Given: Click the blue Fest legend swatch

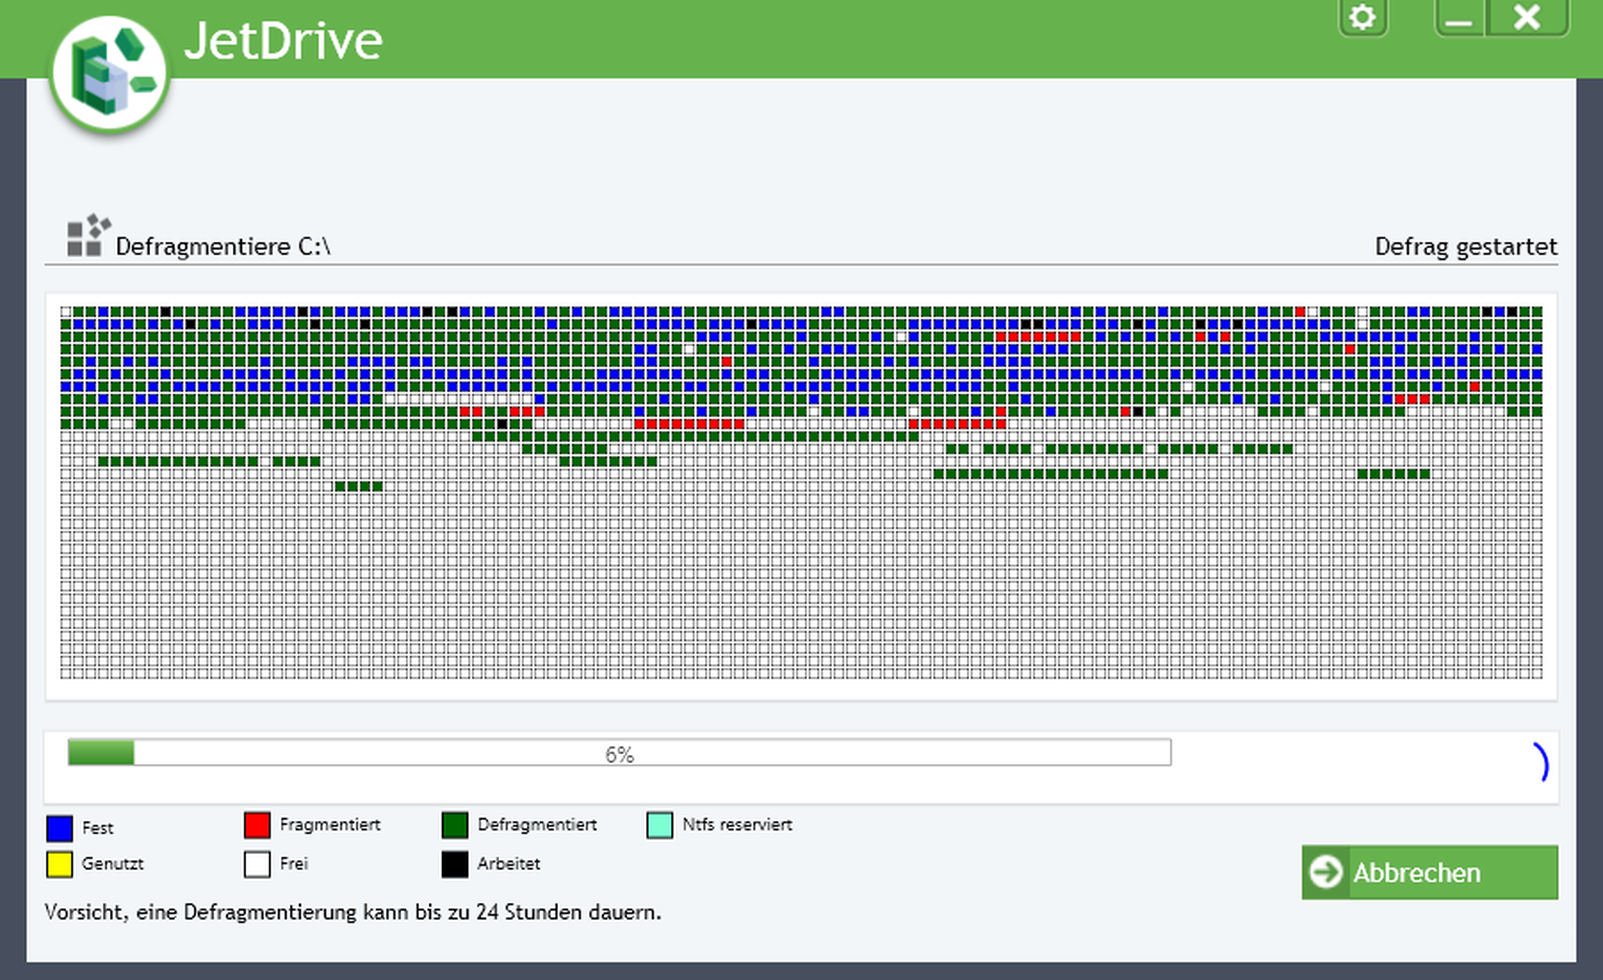Looking at the screenshot, I should pyautogui.click(x=60, y=828).
